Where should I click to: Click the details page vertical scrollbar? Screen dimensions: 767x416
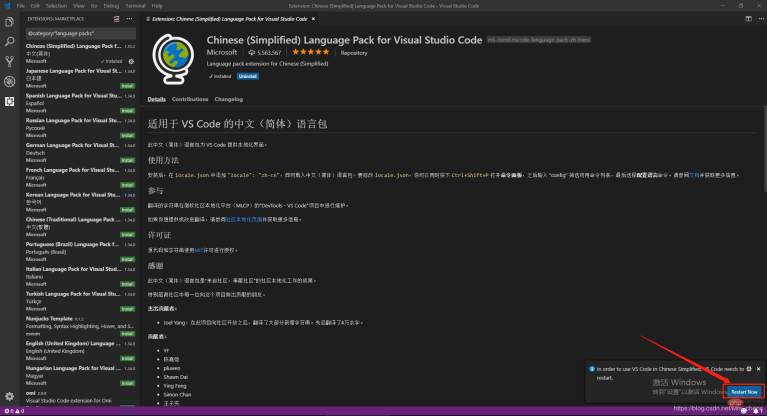coord(764,149)
